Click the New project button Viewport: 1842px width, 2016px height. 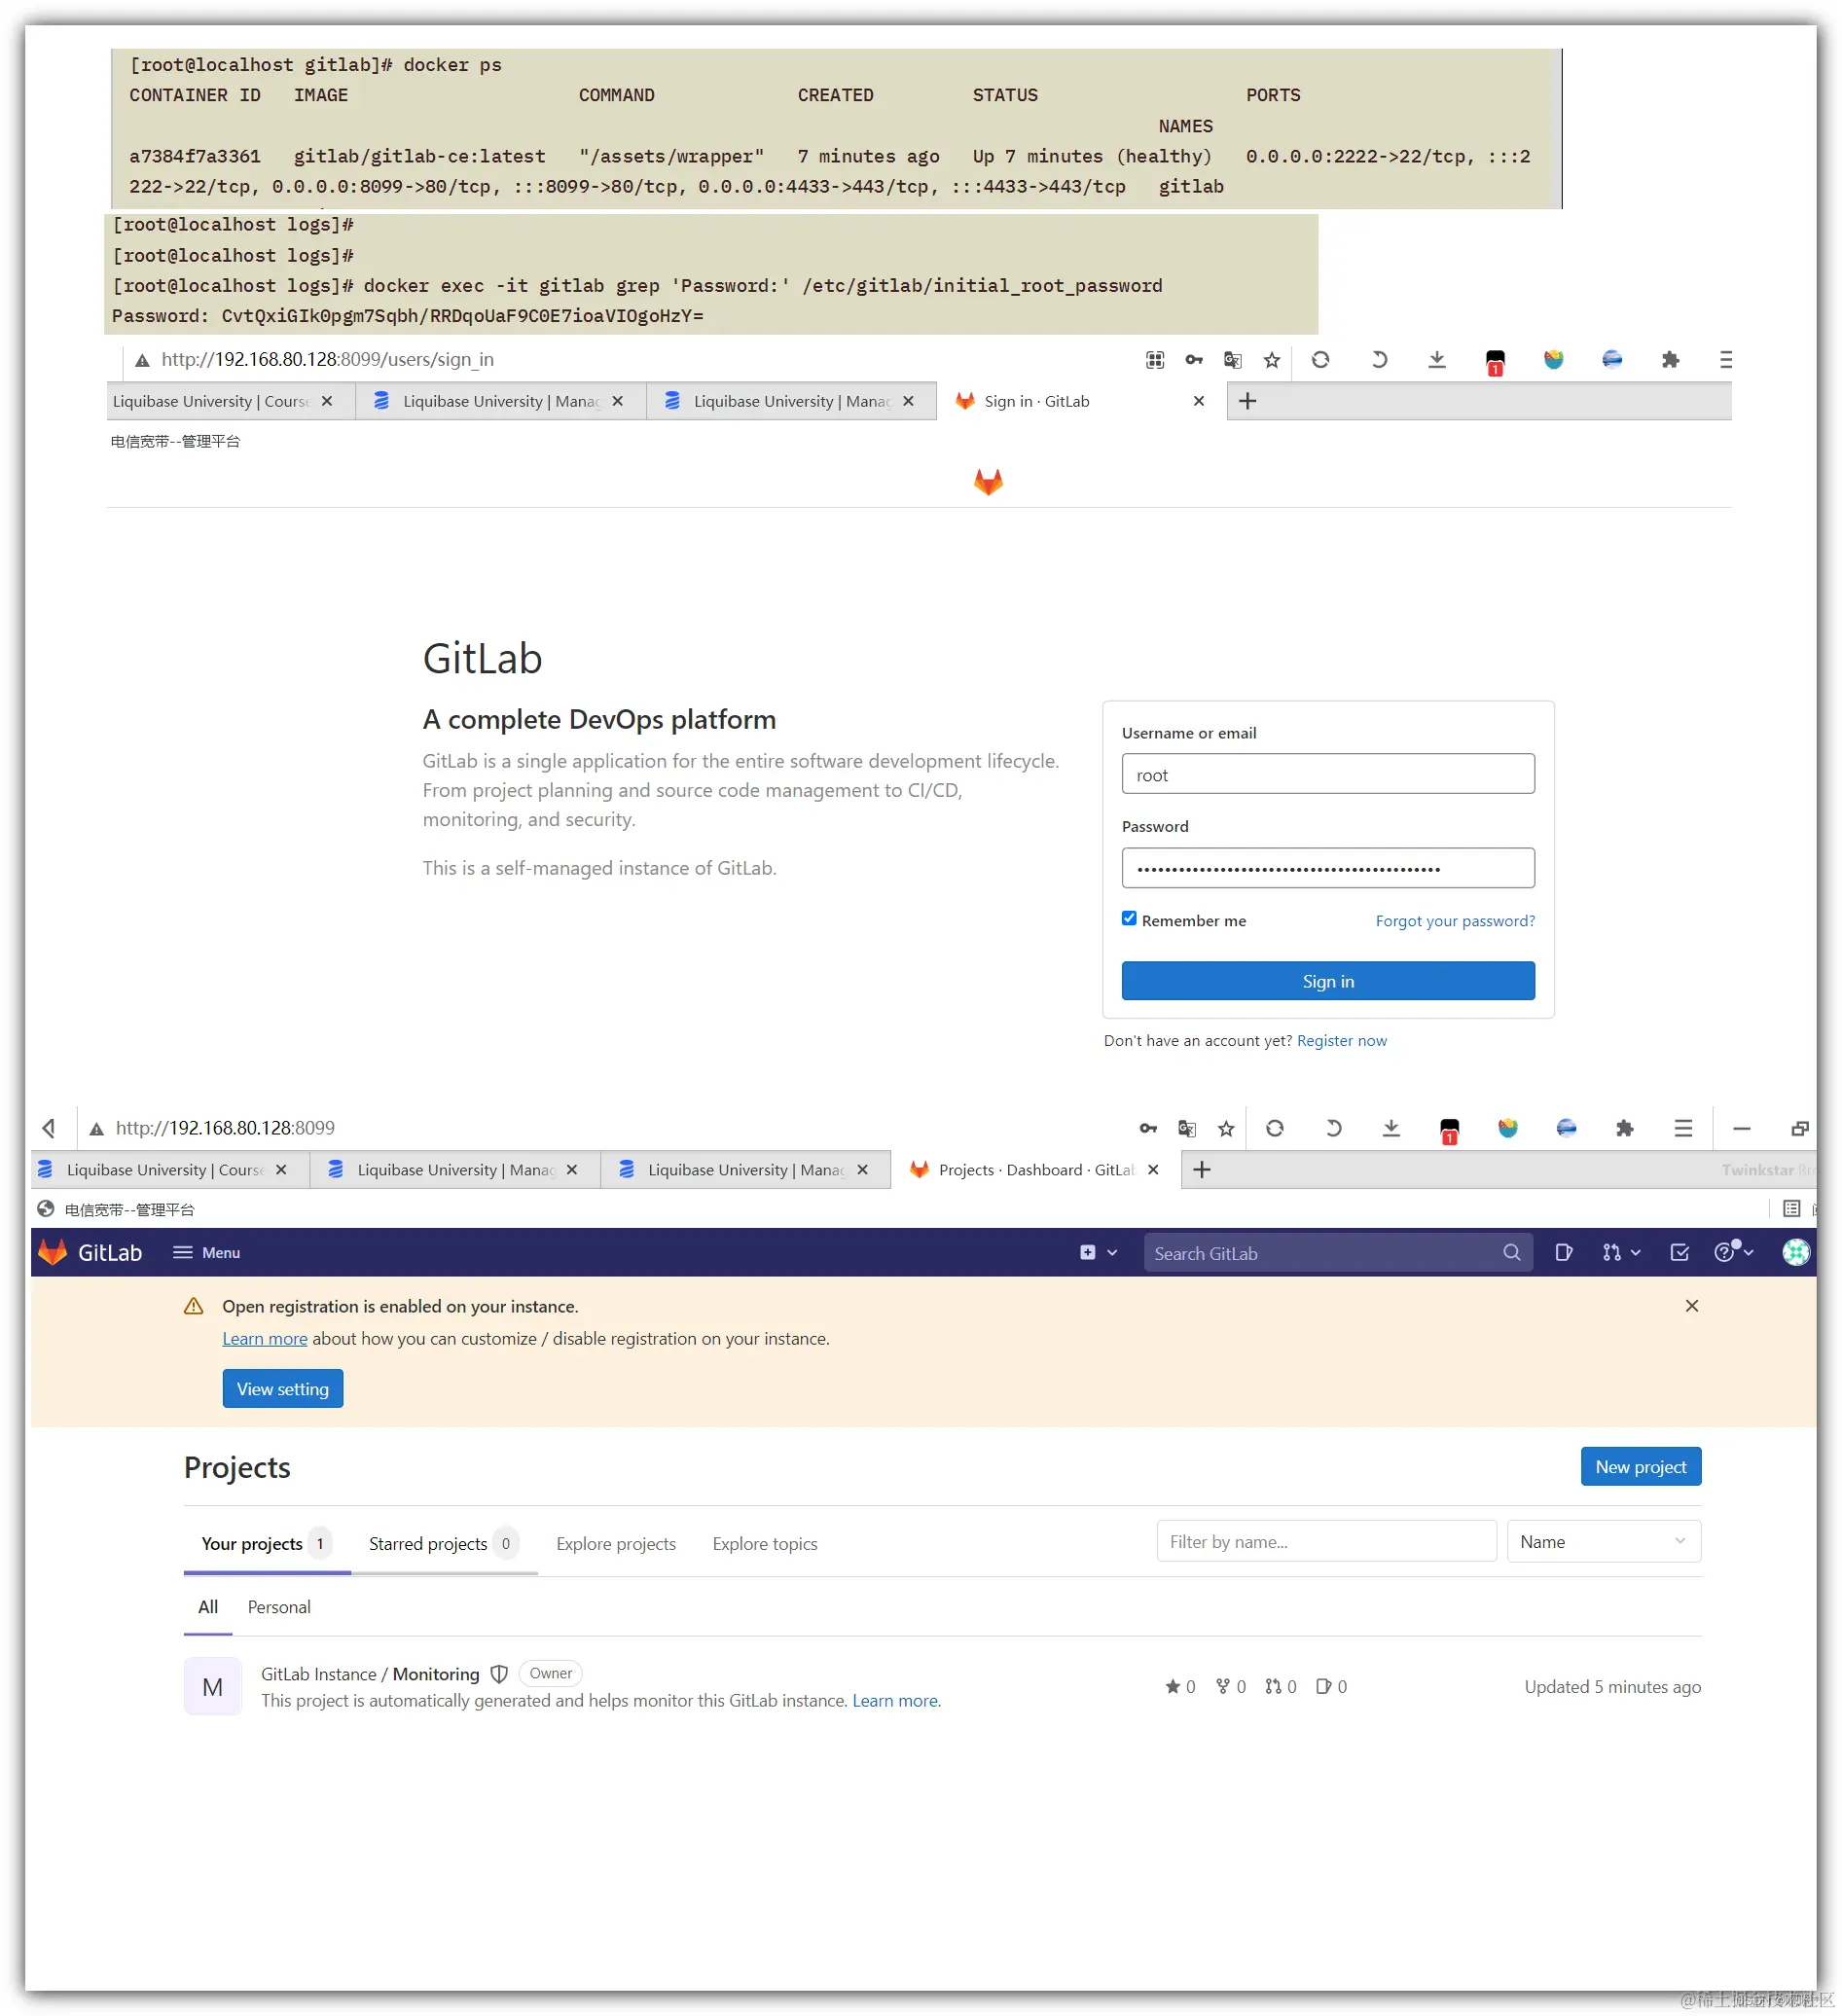(x=1641, y=1467)
